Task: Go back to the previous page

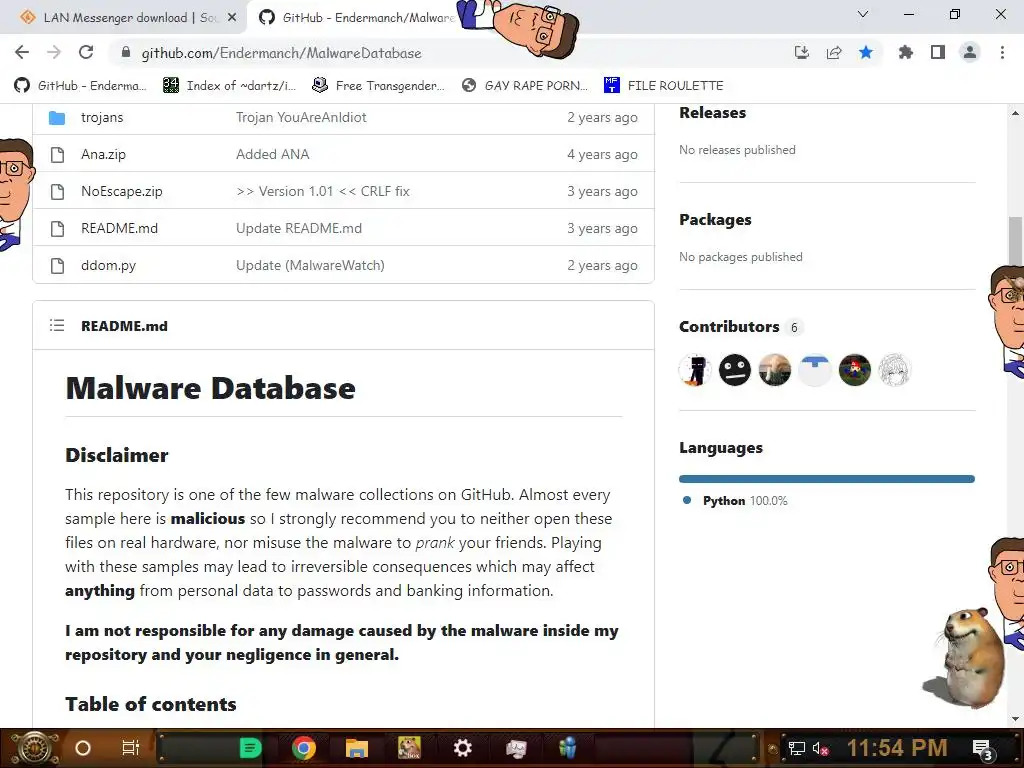Action: point(22,53)
